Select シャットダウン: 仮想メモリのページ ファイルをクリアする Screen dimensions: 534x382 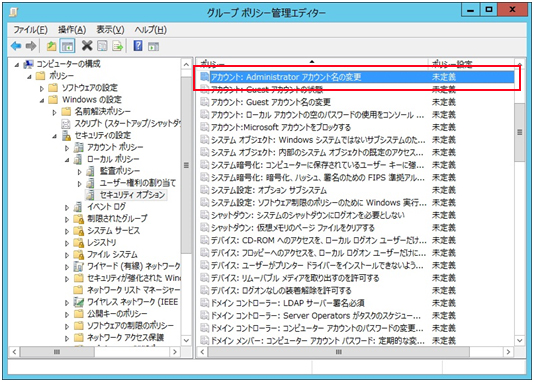click(293, 227)
